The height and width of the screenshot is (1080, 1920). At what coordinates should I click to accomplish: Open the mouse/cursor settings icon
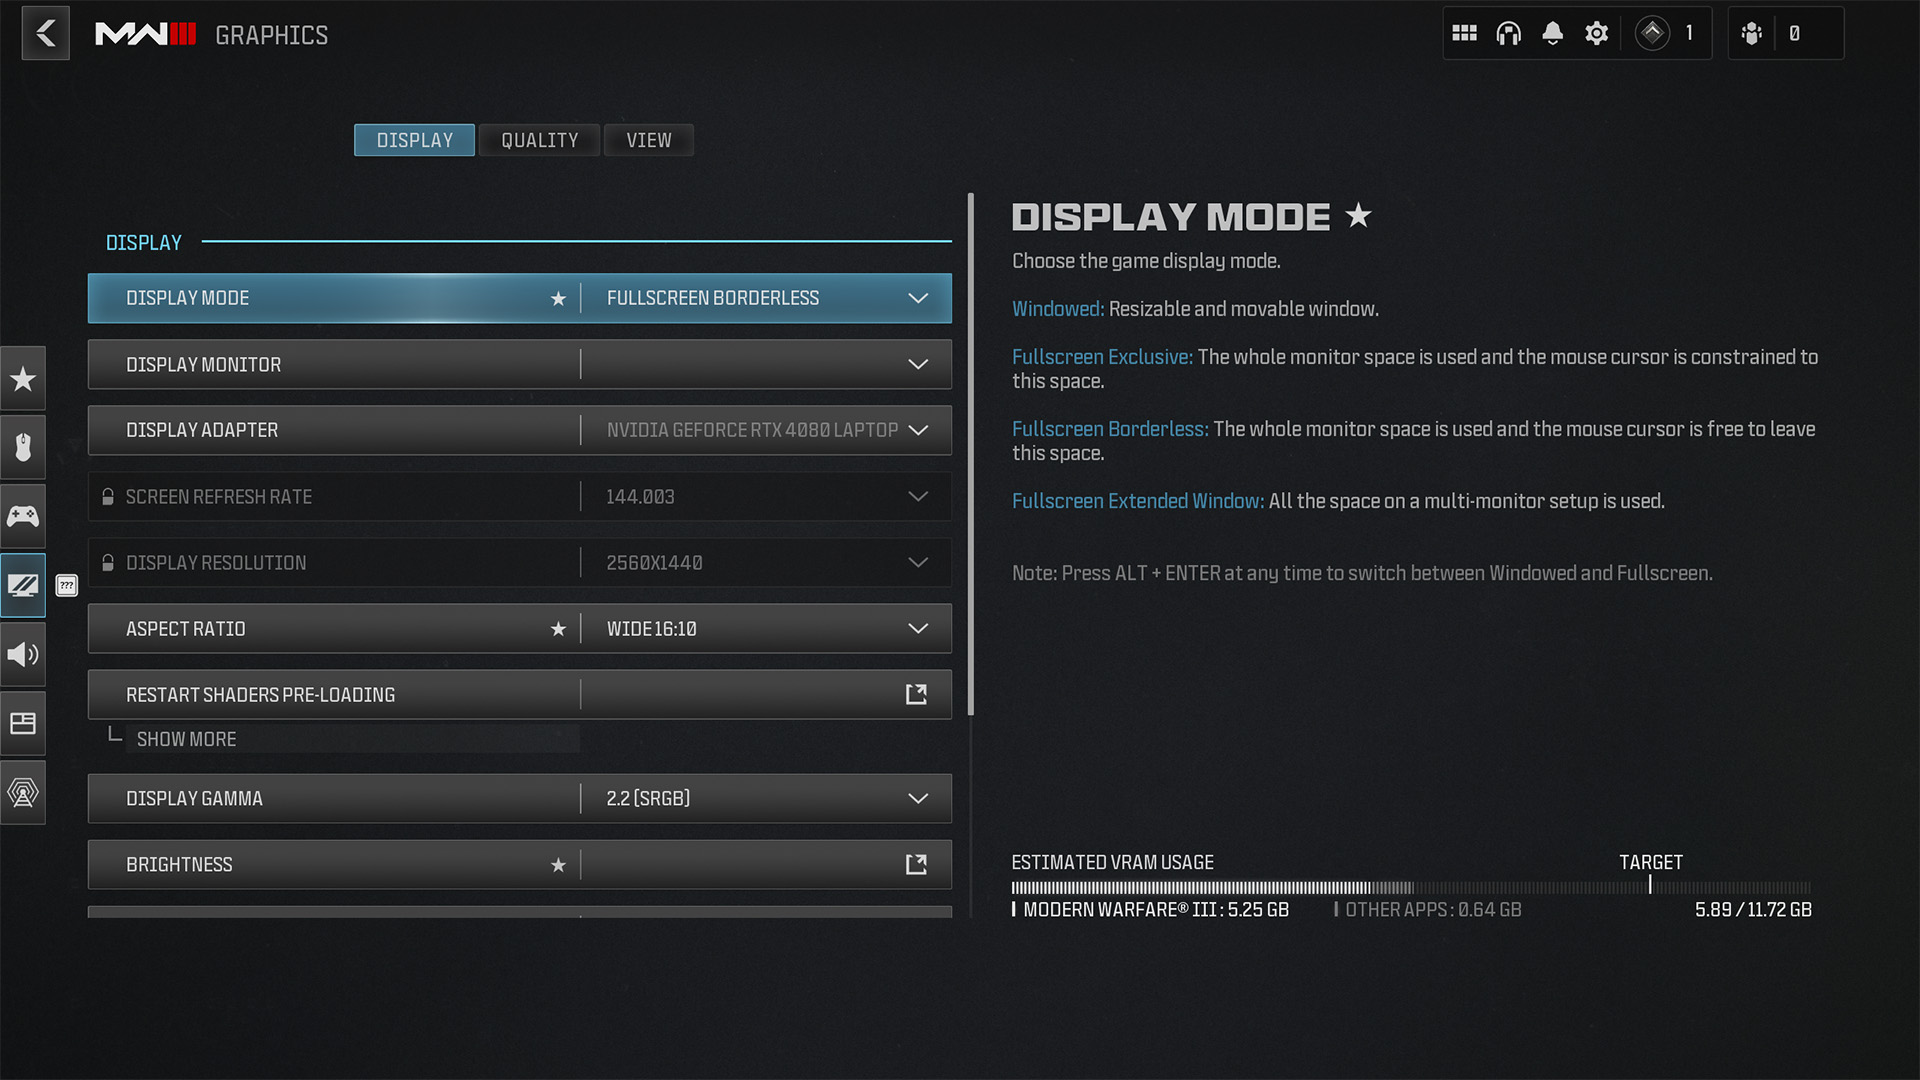click(x=24, y=448)
